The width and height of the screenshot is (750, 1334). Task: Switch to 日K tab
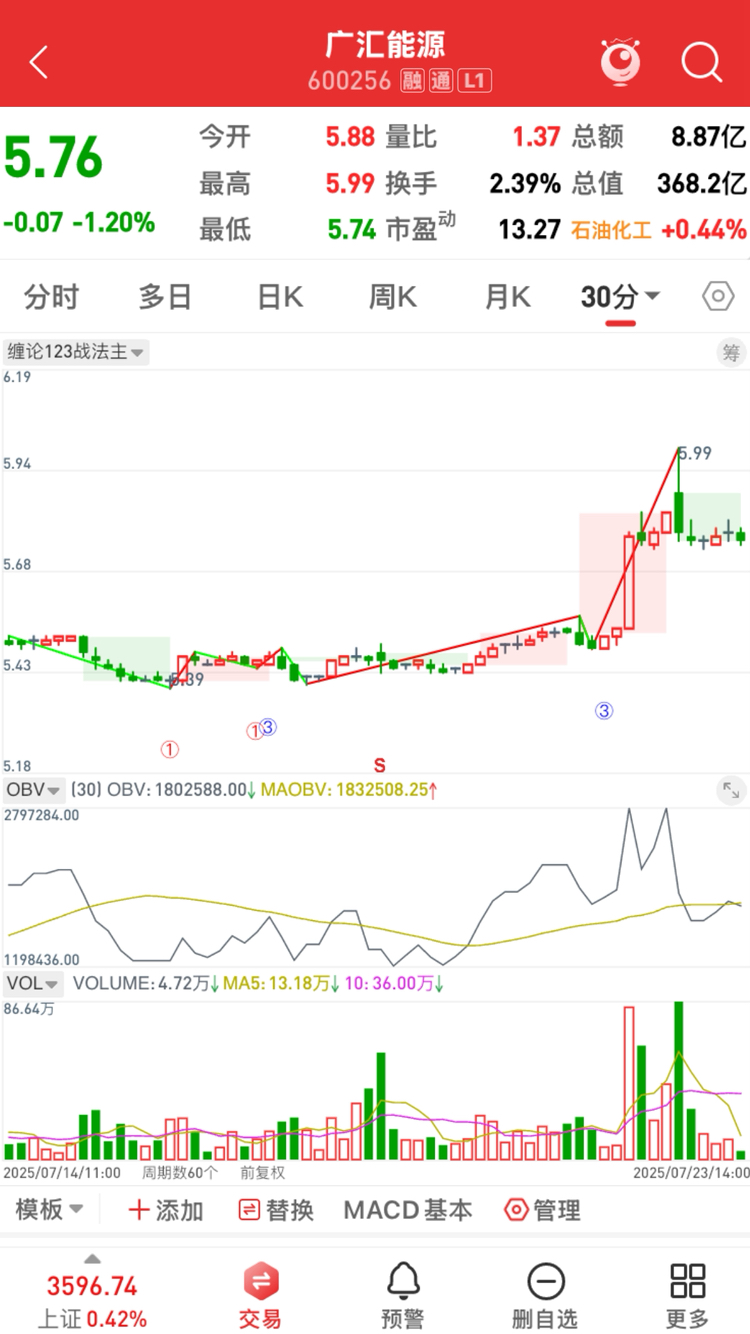280,297
